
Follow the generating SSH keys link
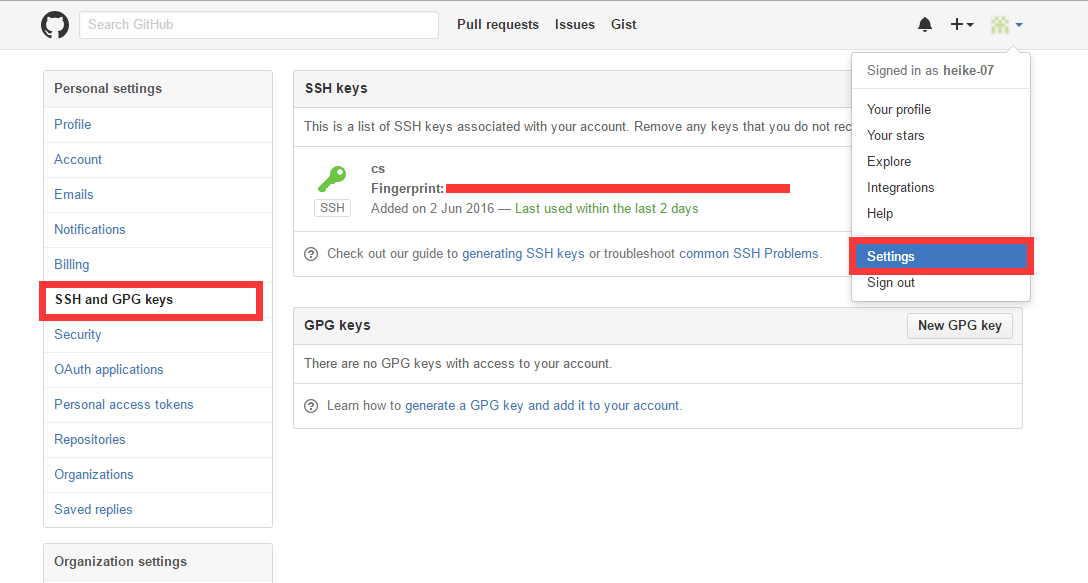523,254
